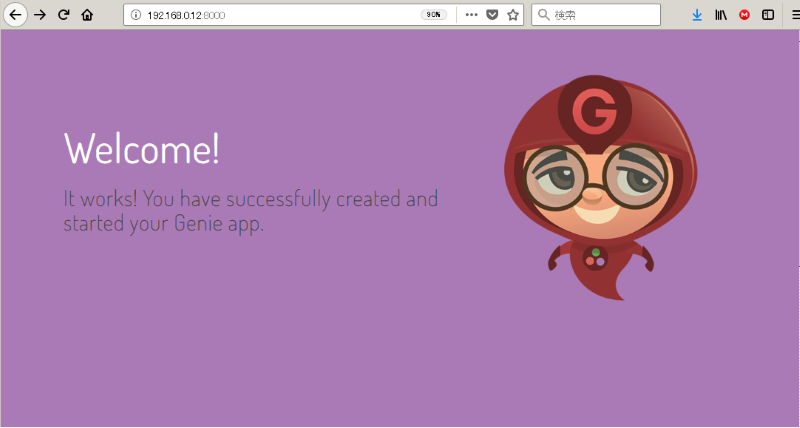The width and height of the screenshot is (800, 428).
Task: Open the hamburger application menu
Action: point(795,15)
